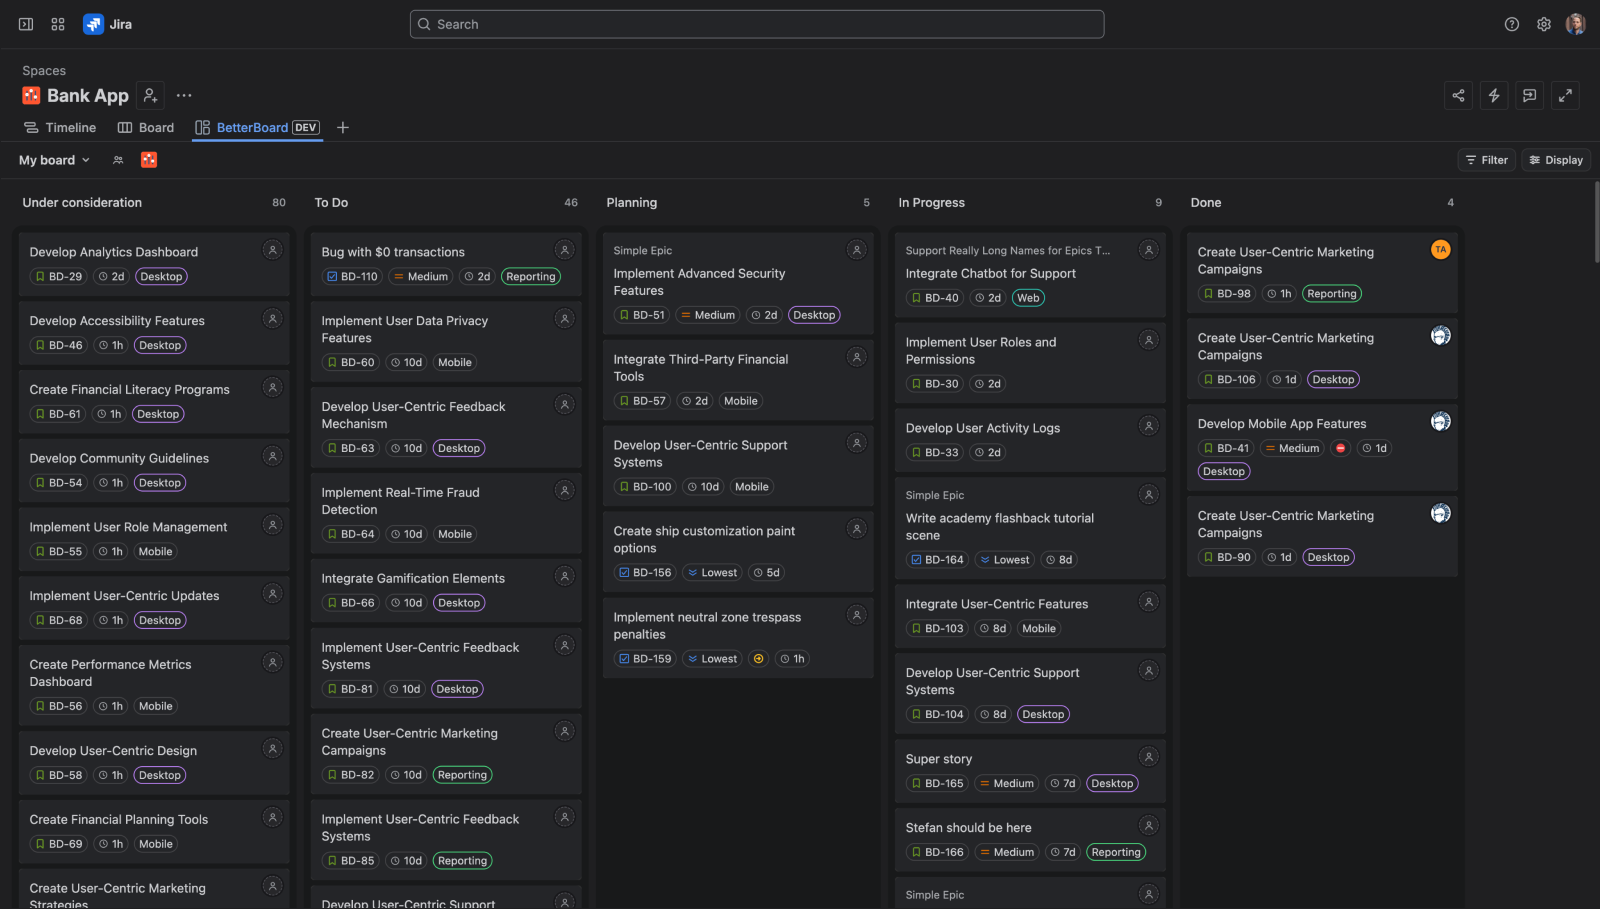
Task: Click the feedback comment icon
Action: [1530, 95]
